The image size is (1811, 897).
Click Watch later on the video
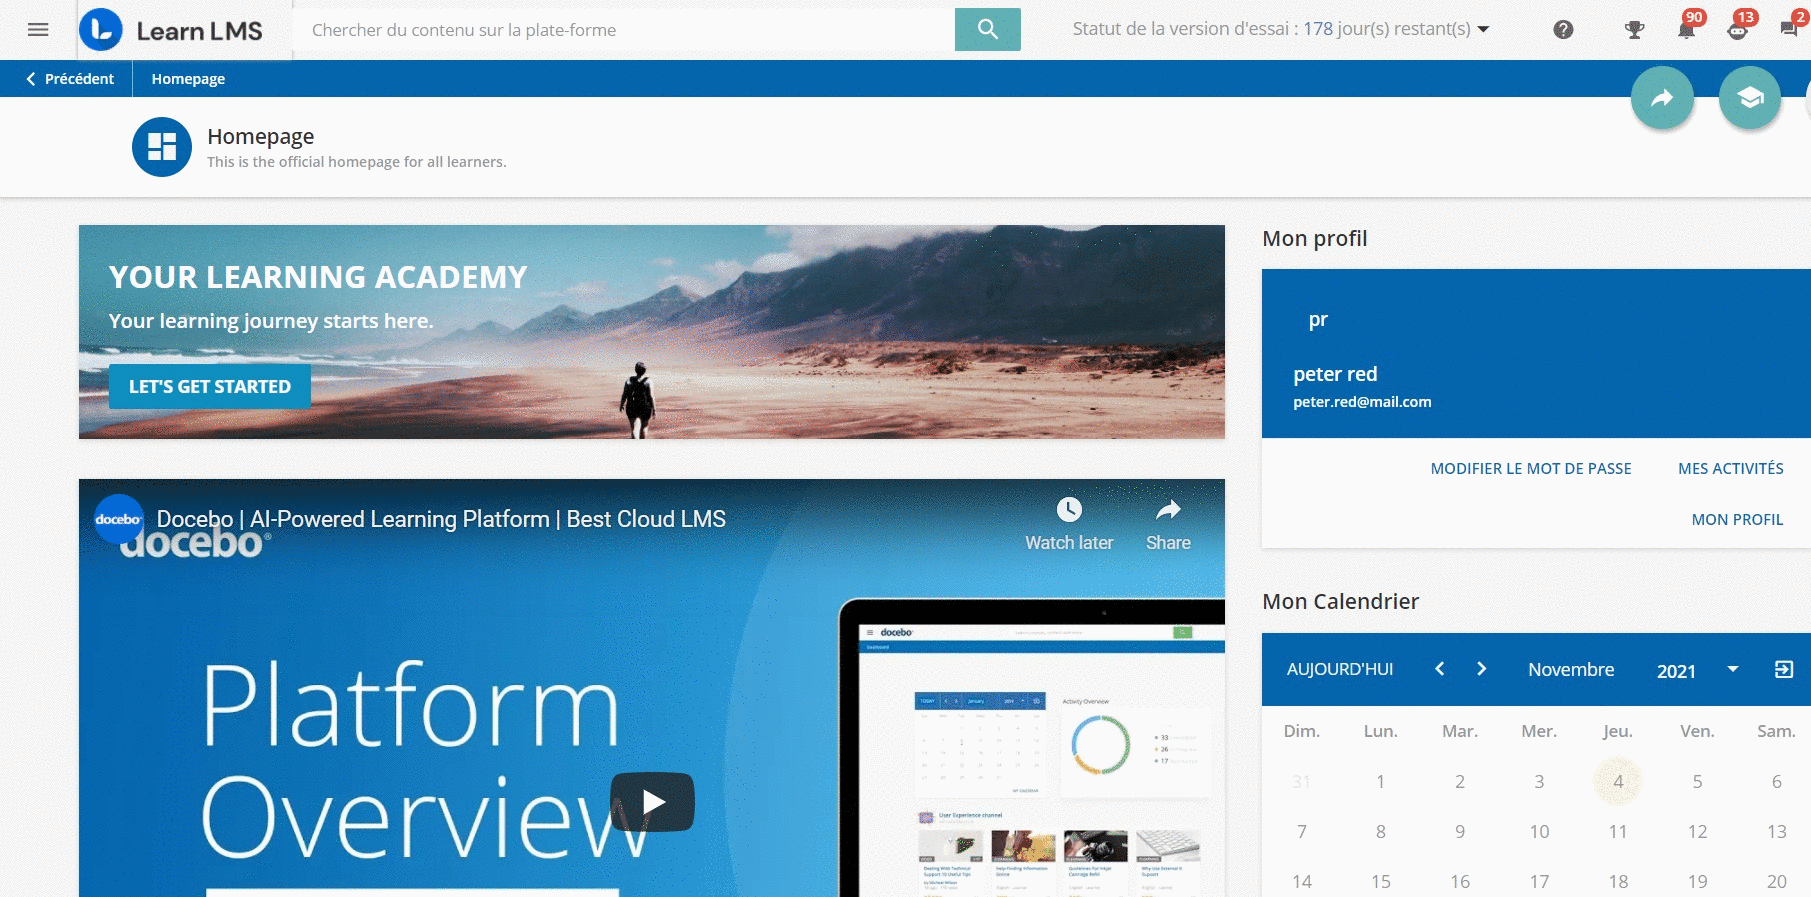tap(1069, 524)
